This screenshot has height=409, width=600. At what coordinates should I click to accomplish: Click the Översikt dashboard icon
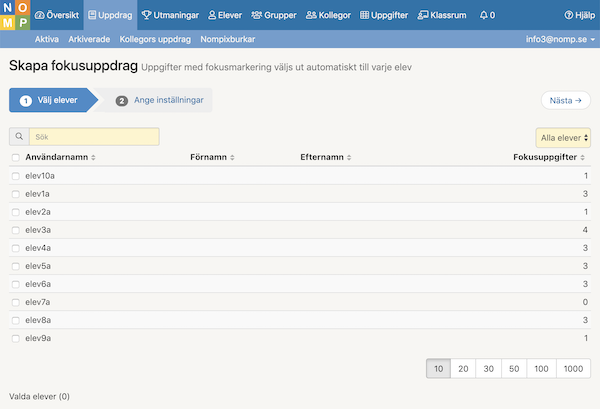pos(39,15)
